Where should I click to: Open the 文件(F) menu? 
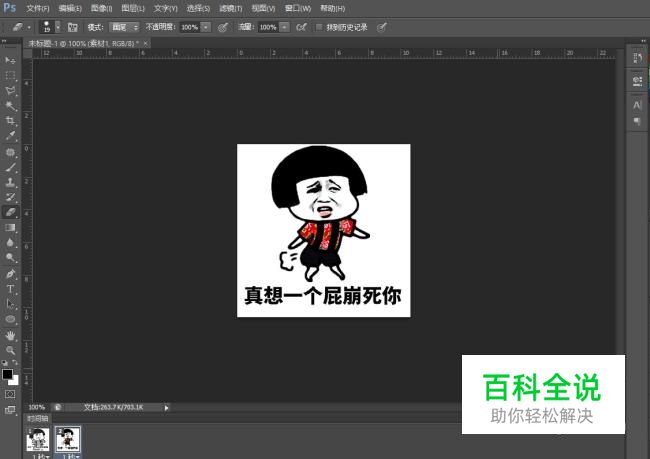38,8
